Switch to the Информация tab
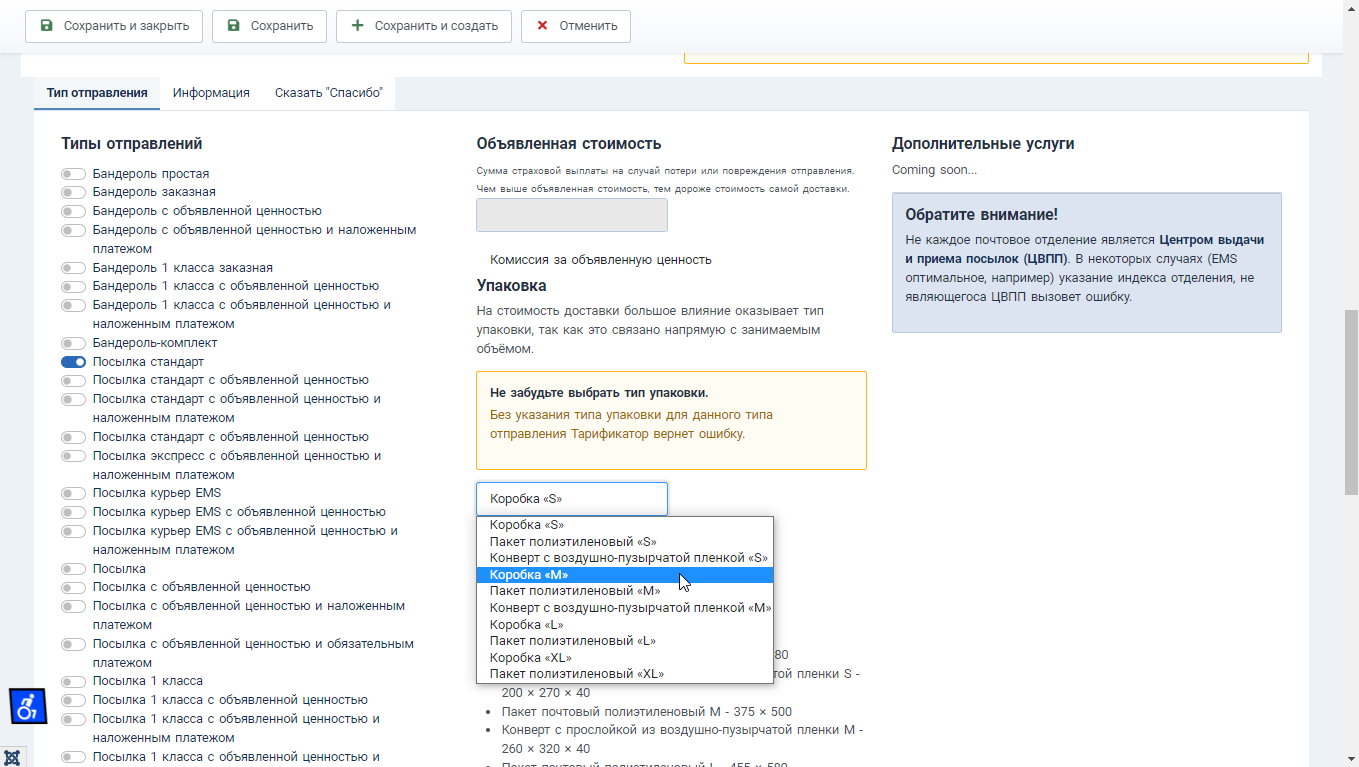Image resolution: width=1359 pixels, height=767 pixels. [211, 93]
